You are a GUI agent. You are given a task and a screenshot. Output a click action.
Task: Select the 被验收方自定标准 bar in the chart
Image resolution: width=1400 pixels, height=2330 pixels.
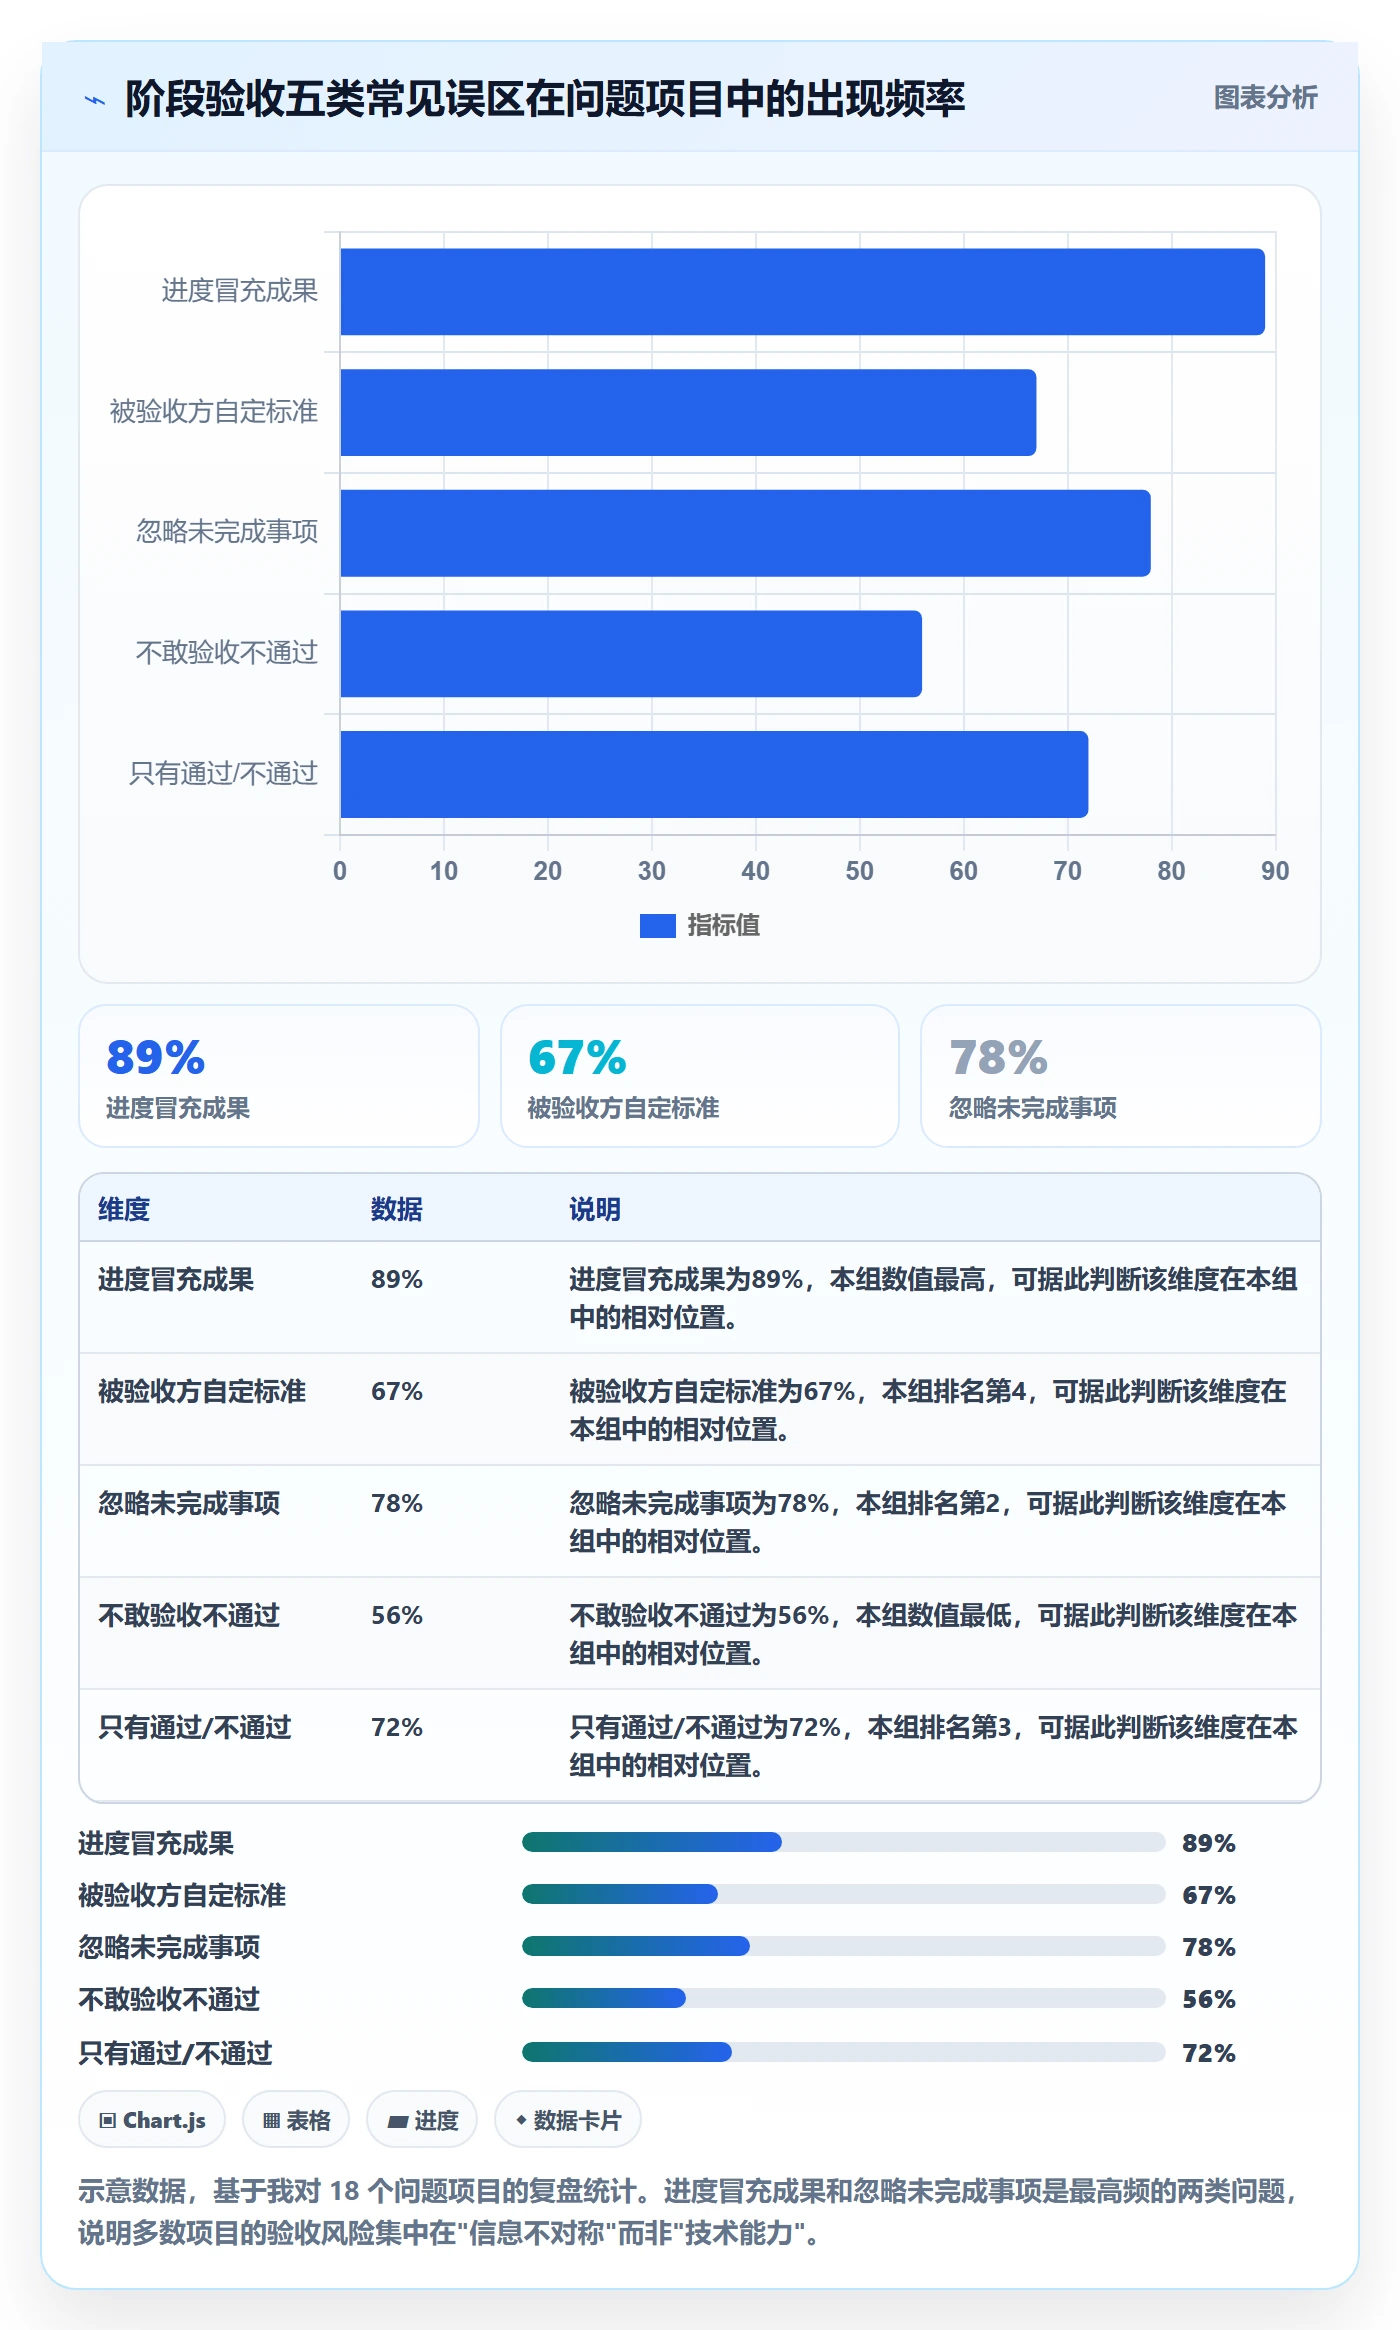tap(688, 412)
